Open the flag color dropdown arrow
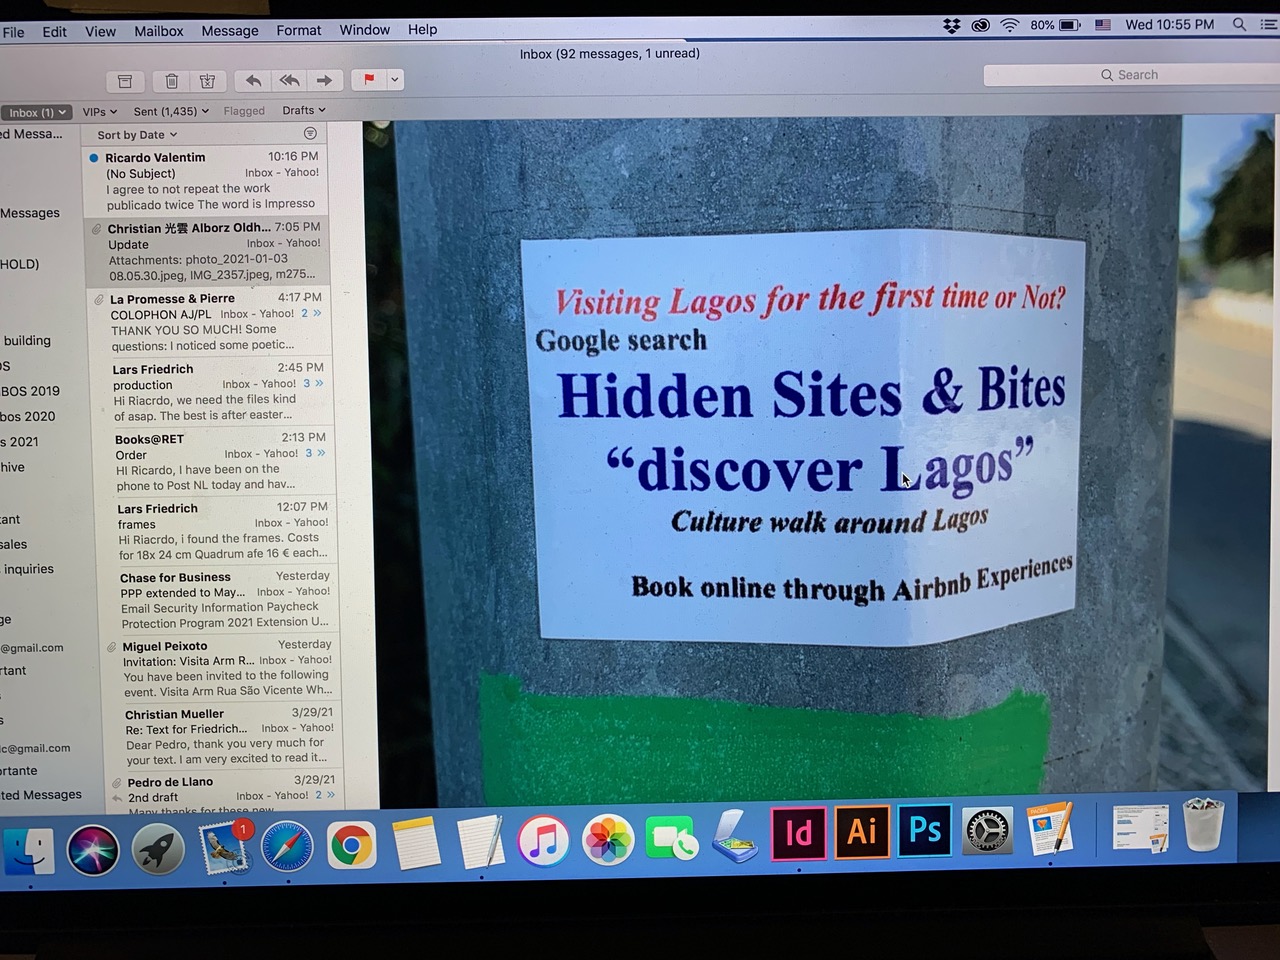This screenshot has height=960, width=1280. tap(395, 80)
